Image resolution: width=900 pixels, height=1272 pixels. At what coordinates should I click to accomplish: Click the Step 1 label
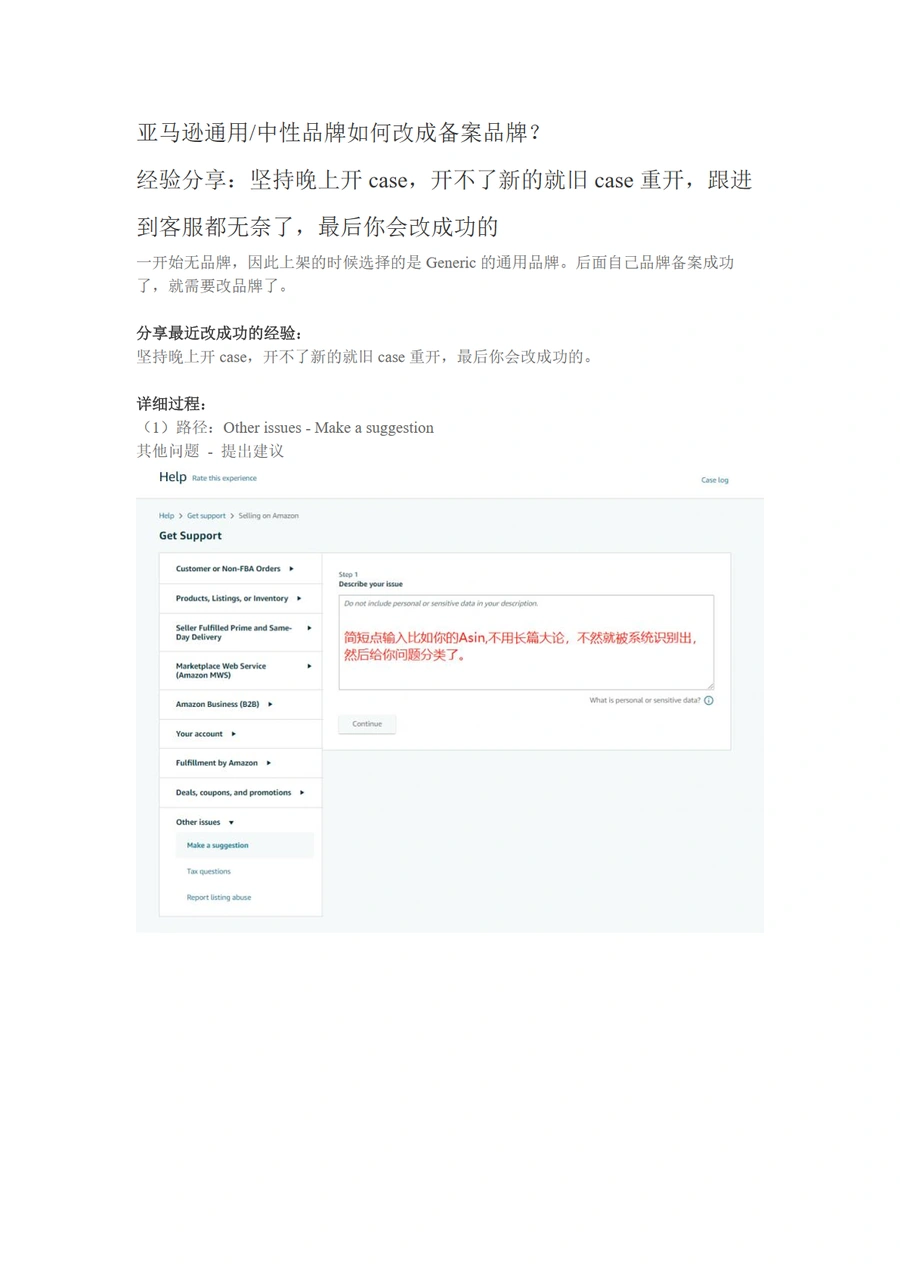348,575
